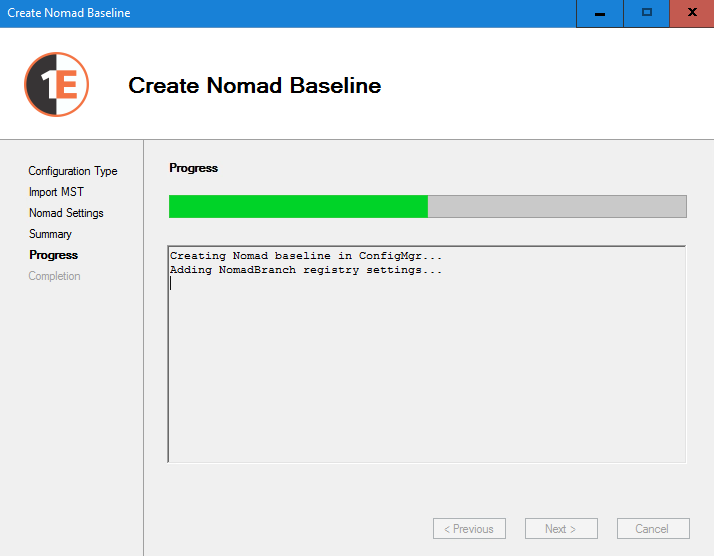Maximize the wizard window
Image resolution: width=714 pixels, height=556 pixels.
pyautogui.click(x=647, y=13)
